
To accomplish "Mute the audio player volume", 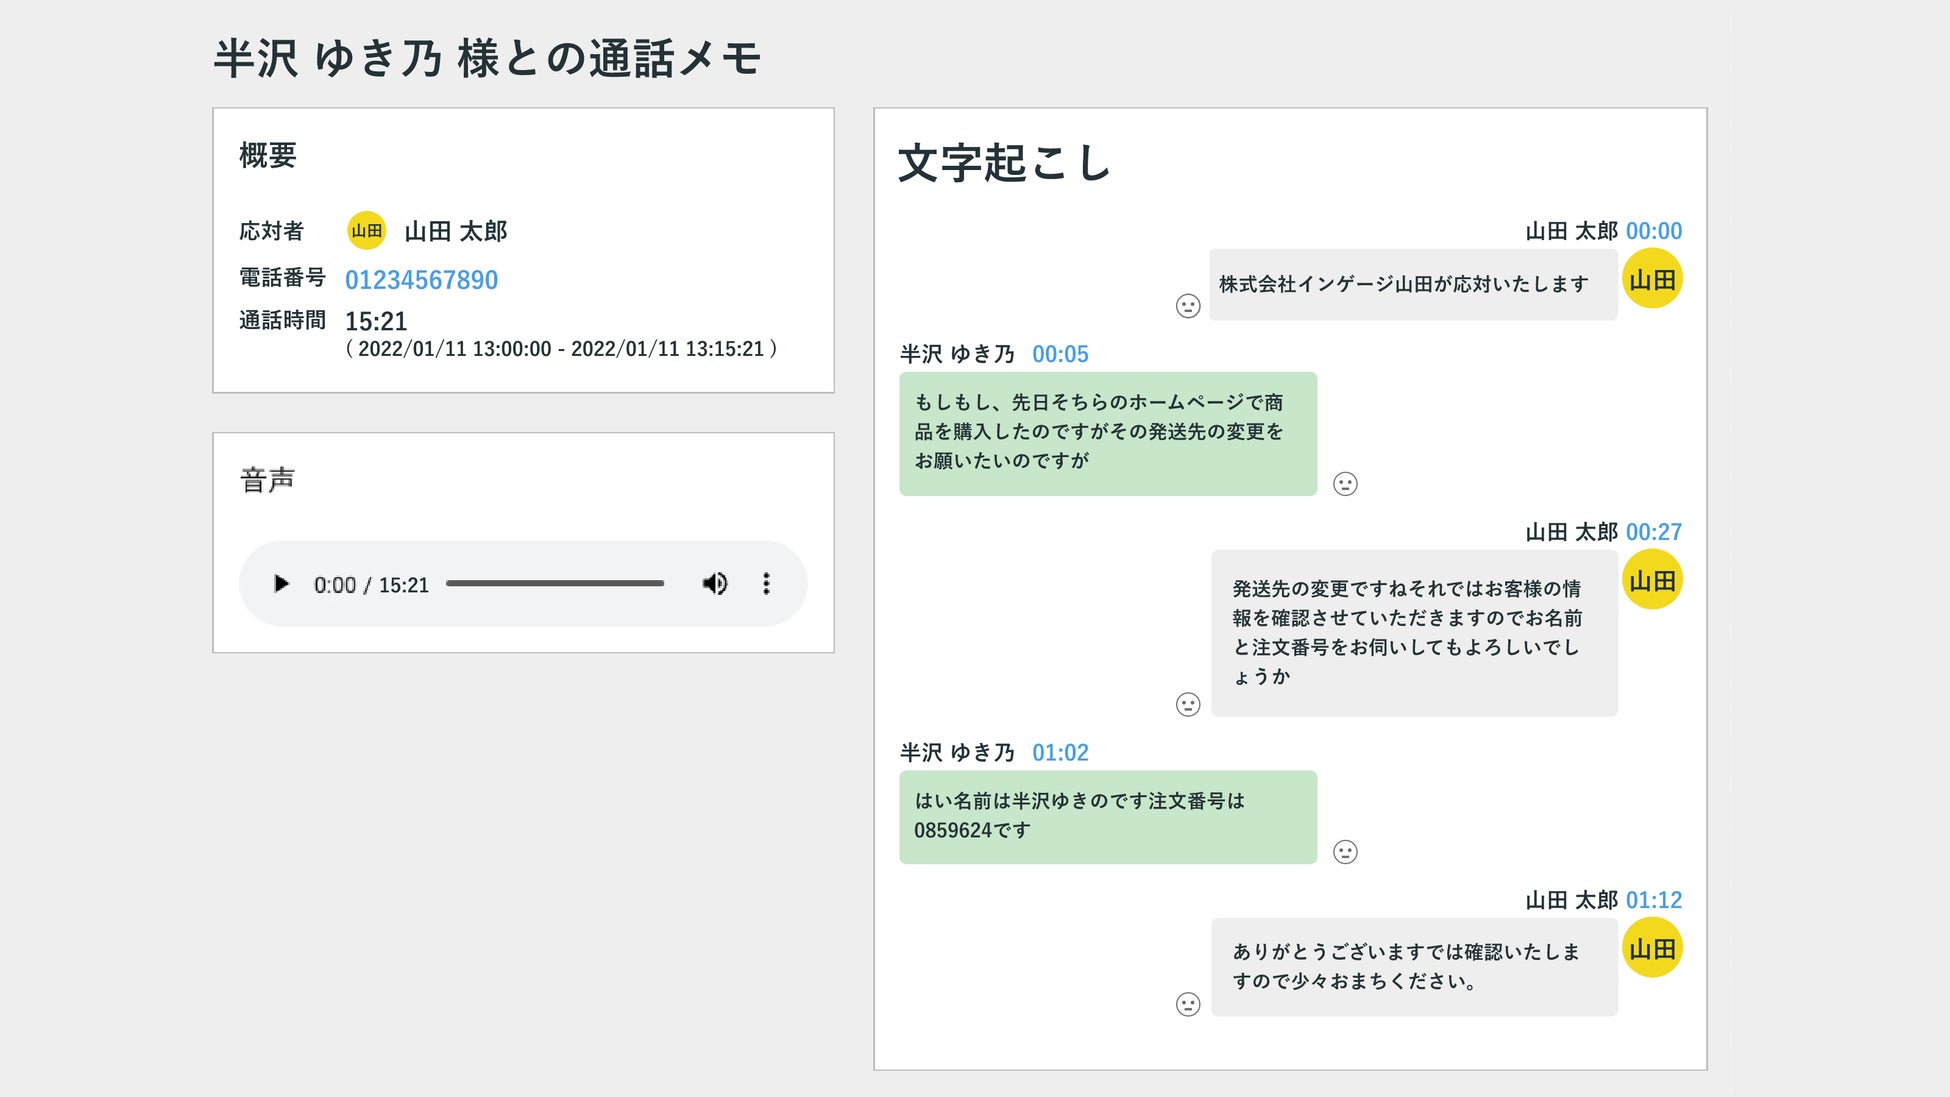I will click(715, 584).
